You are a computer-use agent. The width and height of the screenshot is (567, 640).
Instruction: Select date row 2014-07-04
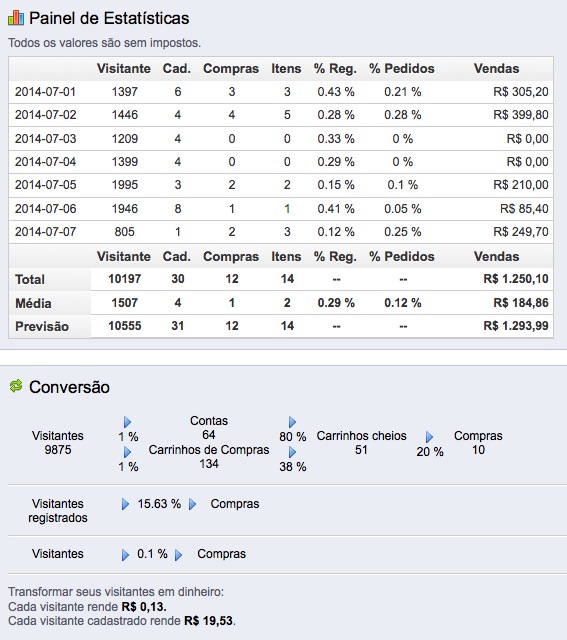point(281,162)
